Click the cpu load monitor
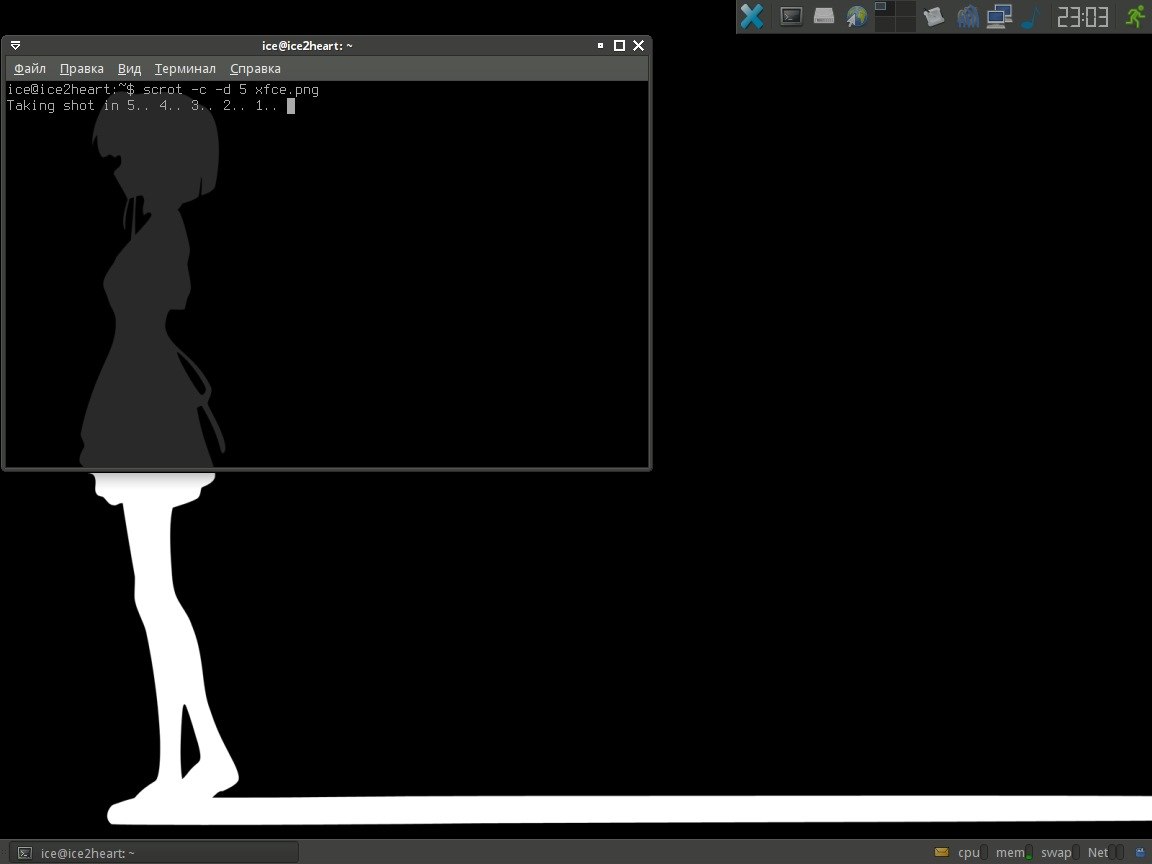Image resolution: width=1152 pixels, height=864 pixels. (973, 853)
